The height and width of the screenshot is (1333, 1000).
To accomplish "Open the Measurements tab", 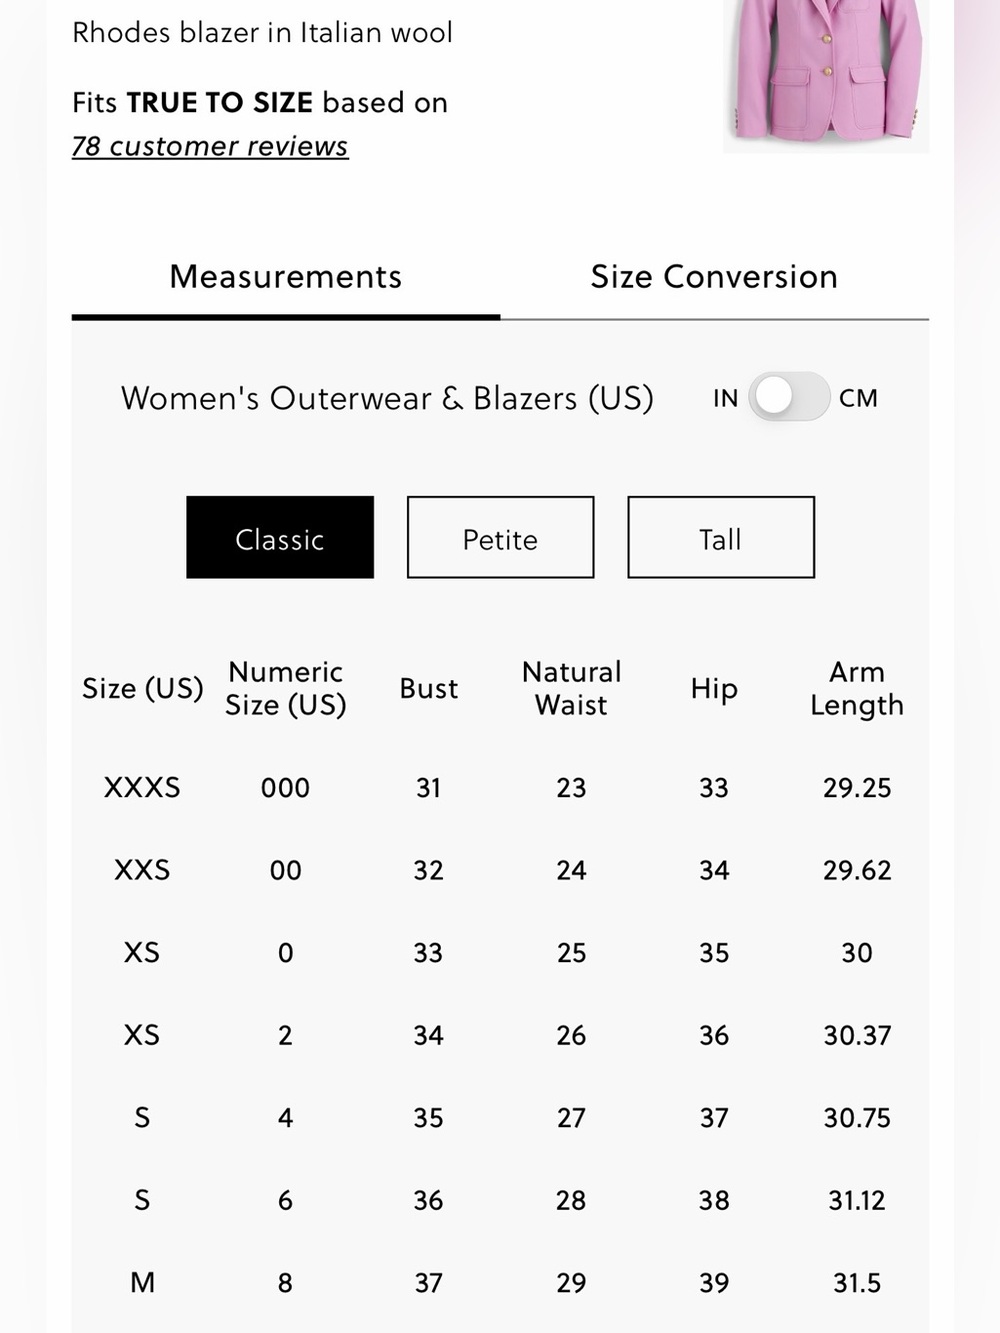I will click(x=286, y=277).
